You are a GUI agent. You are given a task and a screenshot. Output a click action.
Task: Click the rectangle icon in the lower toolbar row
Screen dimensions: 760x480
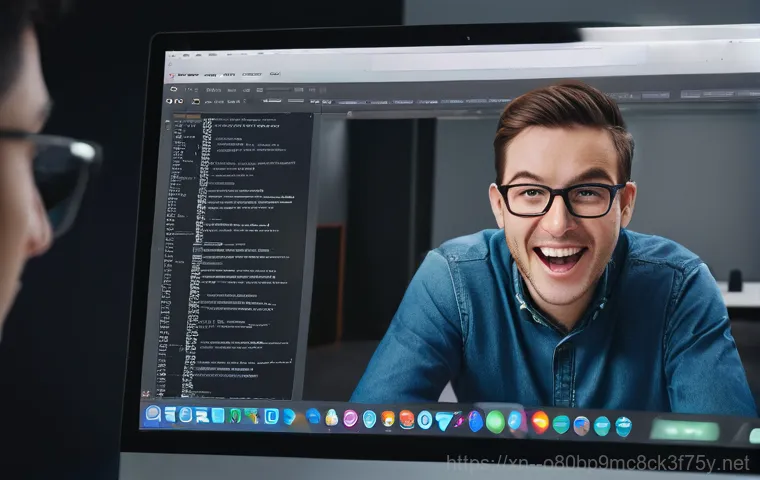pos(195,101)
